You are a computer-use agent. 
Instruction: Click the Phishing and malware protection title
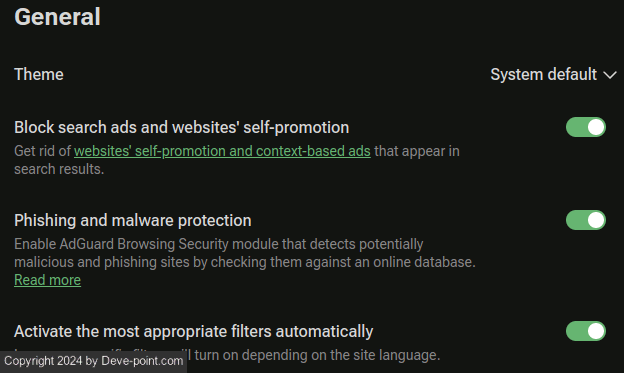tap(133, 221)
